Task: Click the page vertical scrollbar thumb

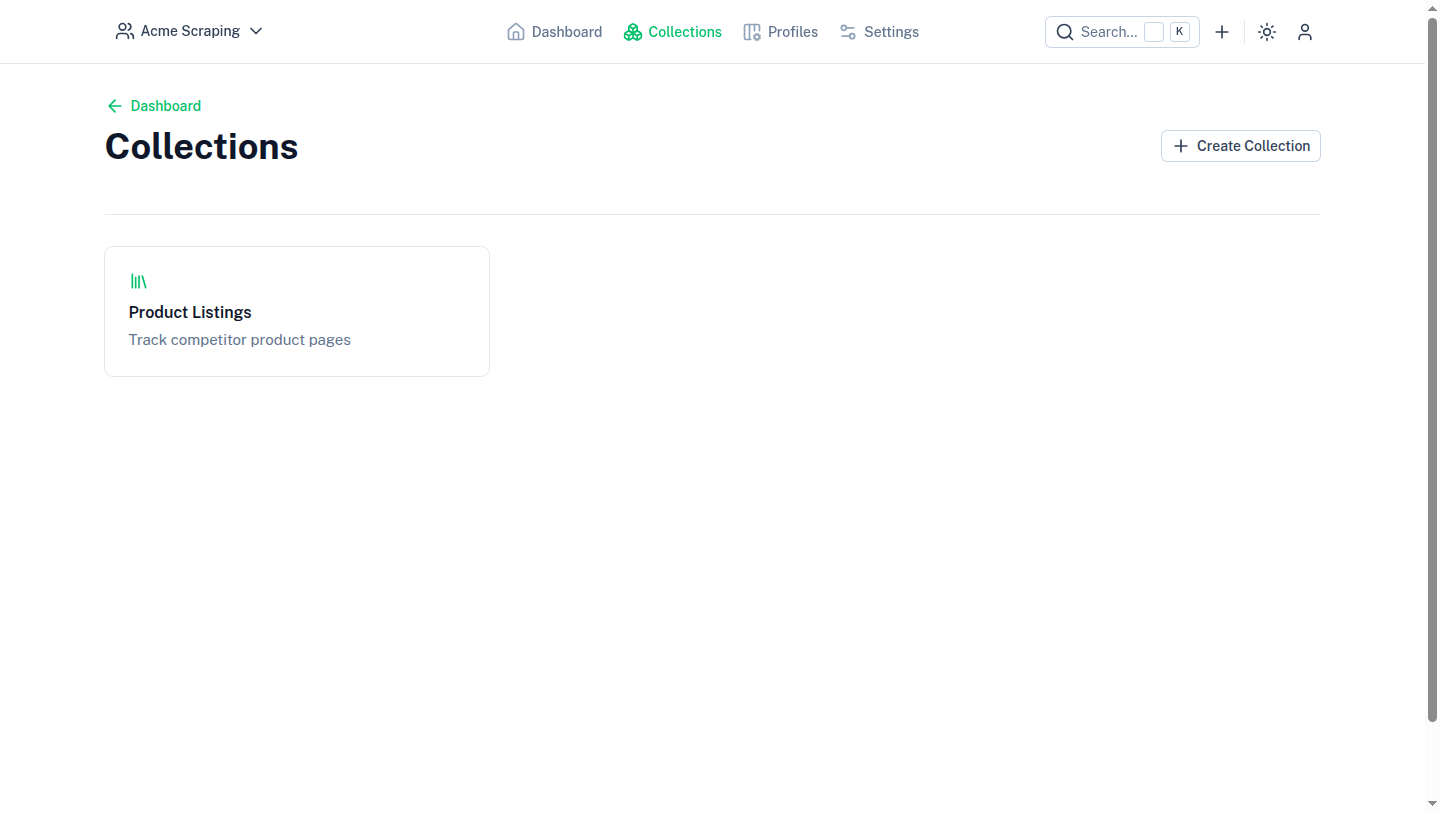Action: click(x=1432, y=370)
